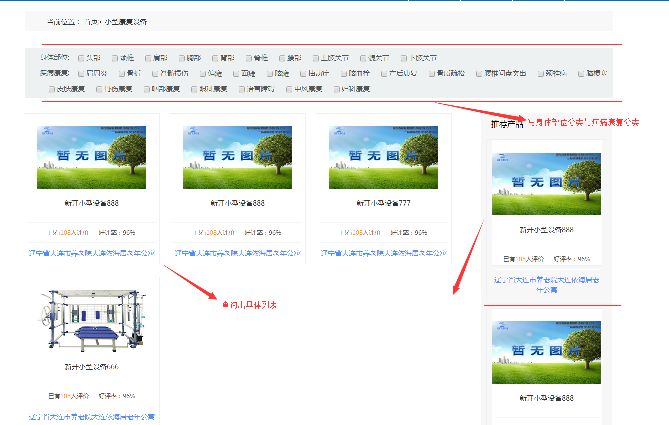
Task: Open the second product's 暂无图片 thumbnail in the list
Action: (x=237, y=158)
